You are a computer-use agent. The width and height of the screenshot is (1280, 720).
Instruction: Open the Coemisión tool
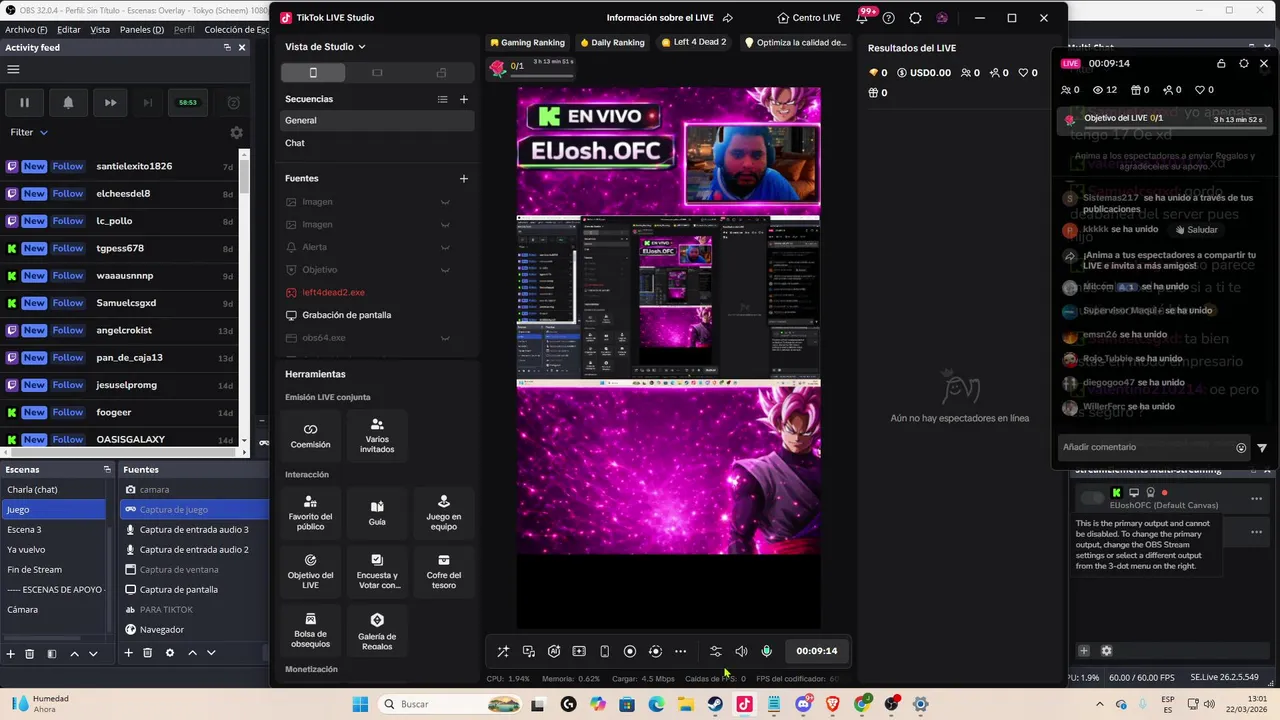311,436
